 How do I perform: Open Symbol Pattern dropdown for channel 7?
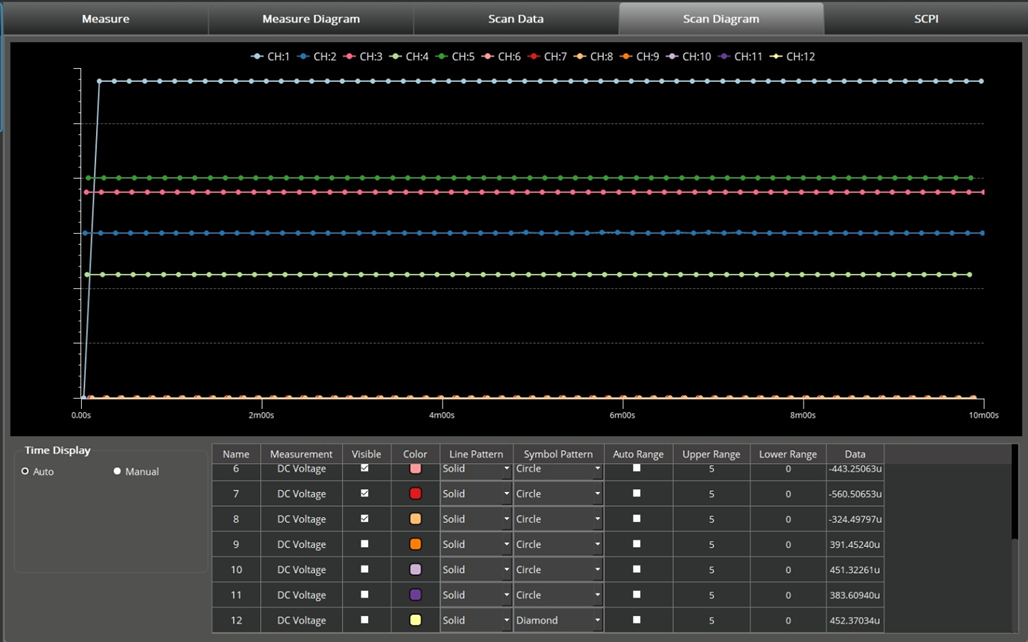558,494
